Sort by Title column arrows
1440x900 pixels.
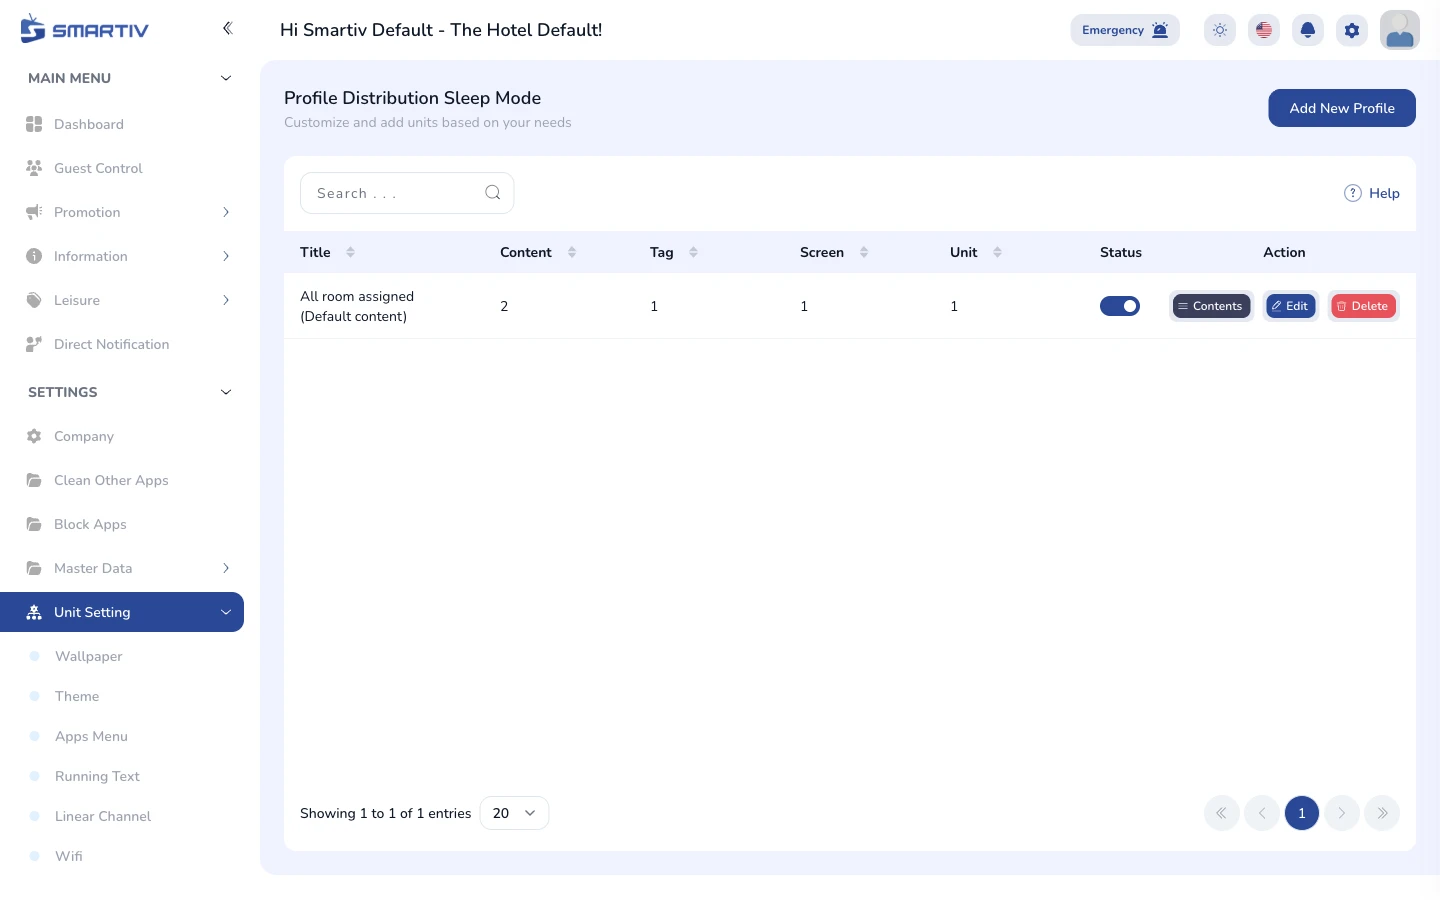tap(351, 252)
